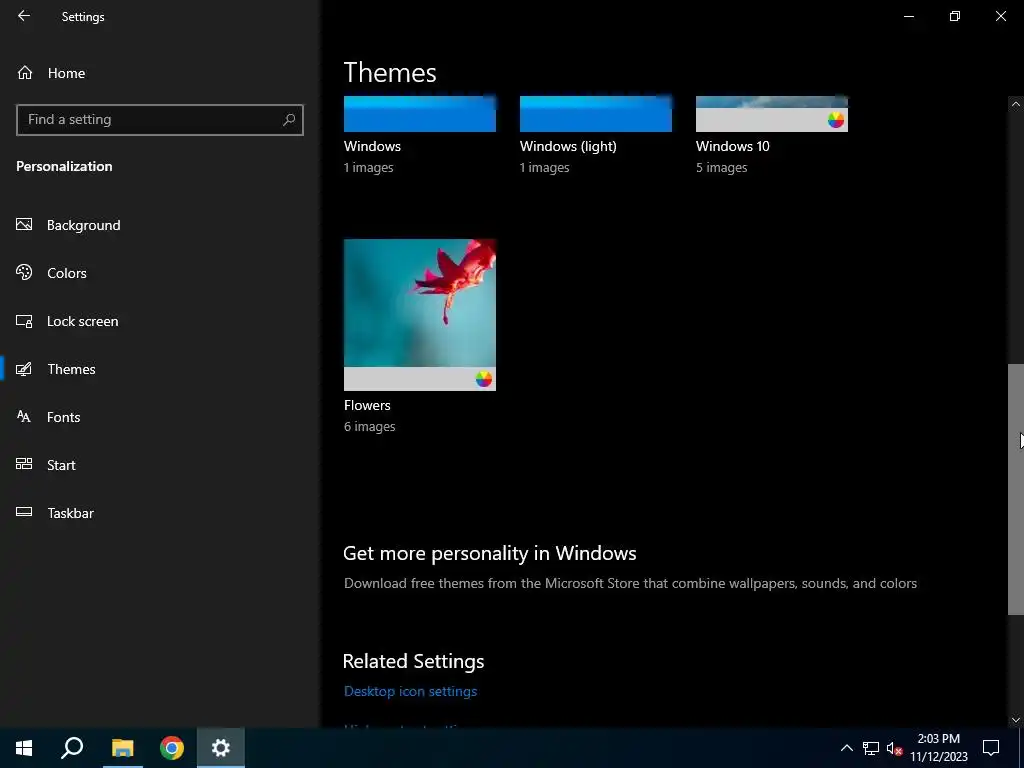Screen dimensions: 1024x768
Task: Apply the Windows 10 theme thumbnail
Action: [772, 114]
